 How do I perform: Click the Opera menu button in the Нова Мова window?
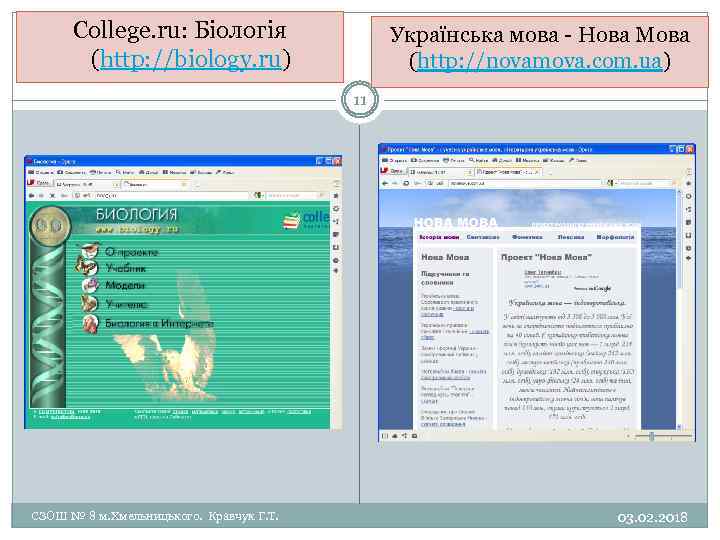click(392, 171)
